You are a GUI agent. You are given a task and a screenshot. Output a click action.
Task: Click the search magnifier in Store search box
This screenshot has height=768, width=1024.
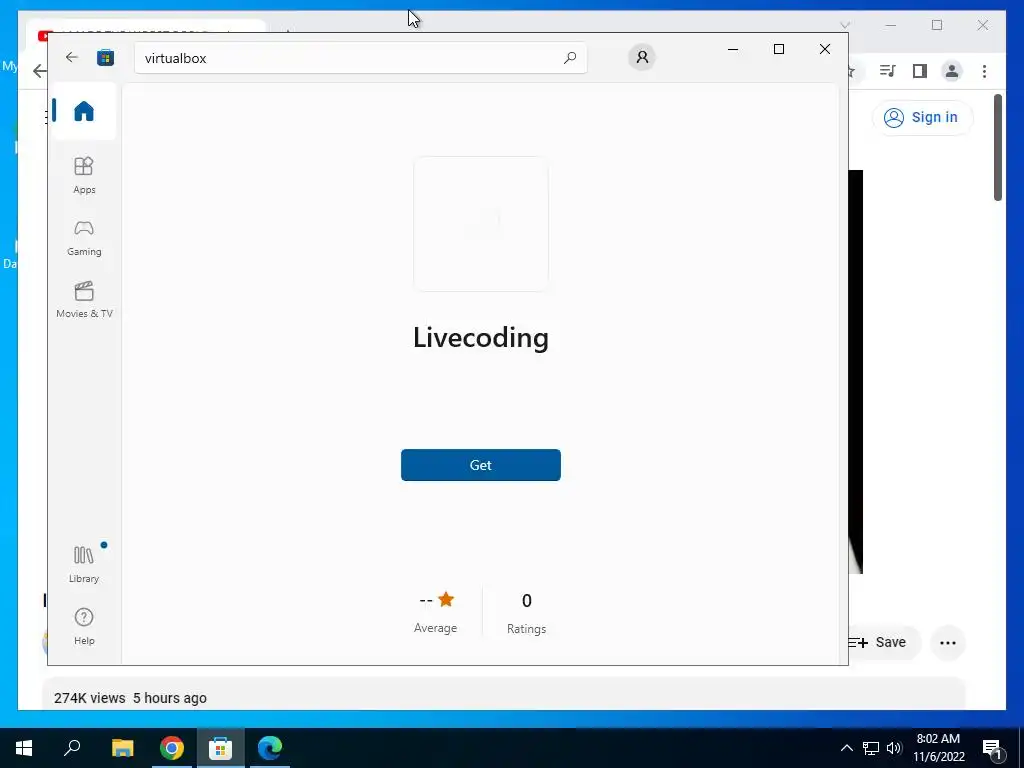pos(570,57)
